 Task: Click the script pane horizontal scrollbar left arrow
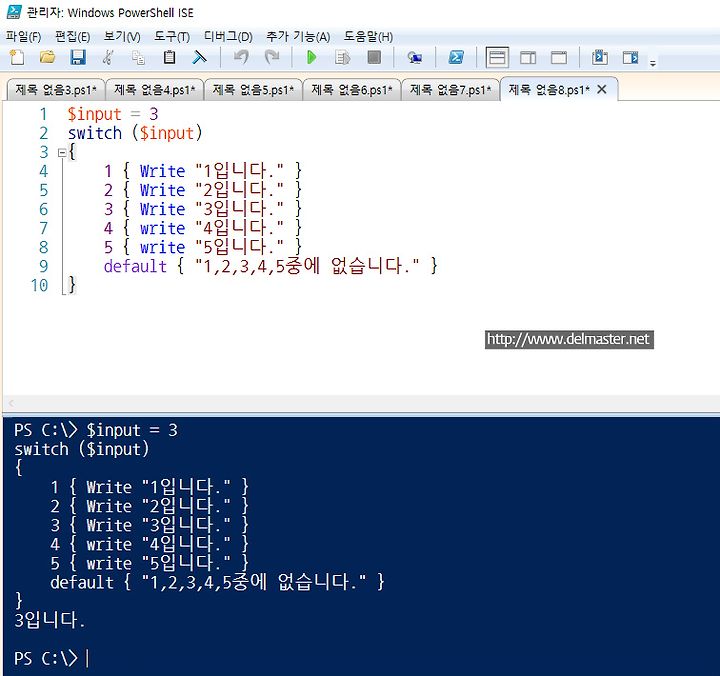tap(11, 404)
